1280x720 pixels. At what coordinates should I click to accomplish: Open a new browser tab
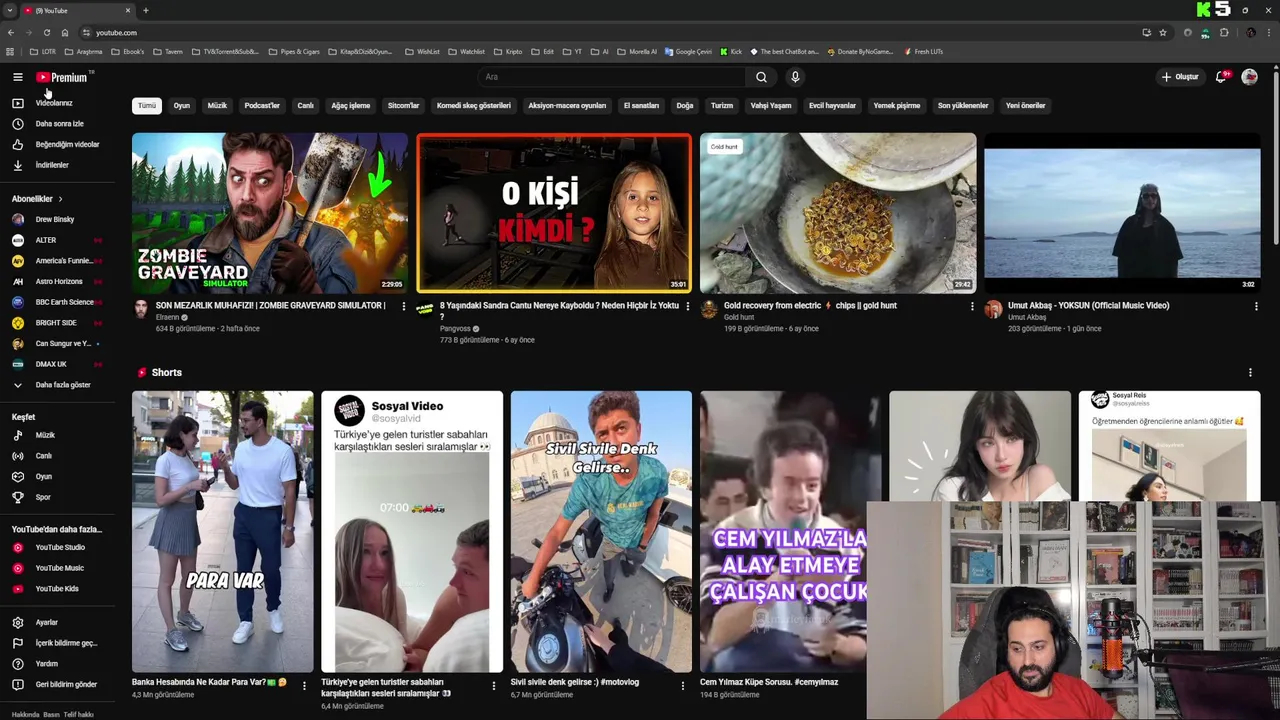pyautogui.click(x=146, y=10)
